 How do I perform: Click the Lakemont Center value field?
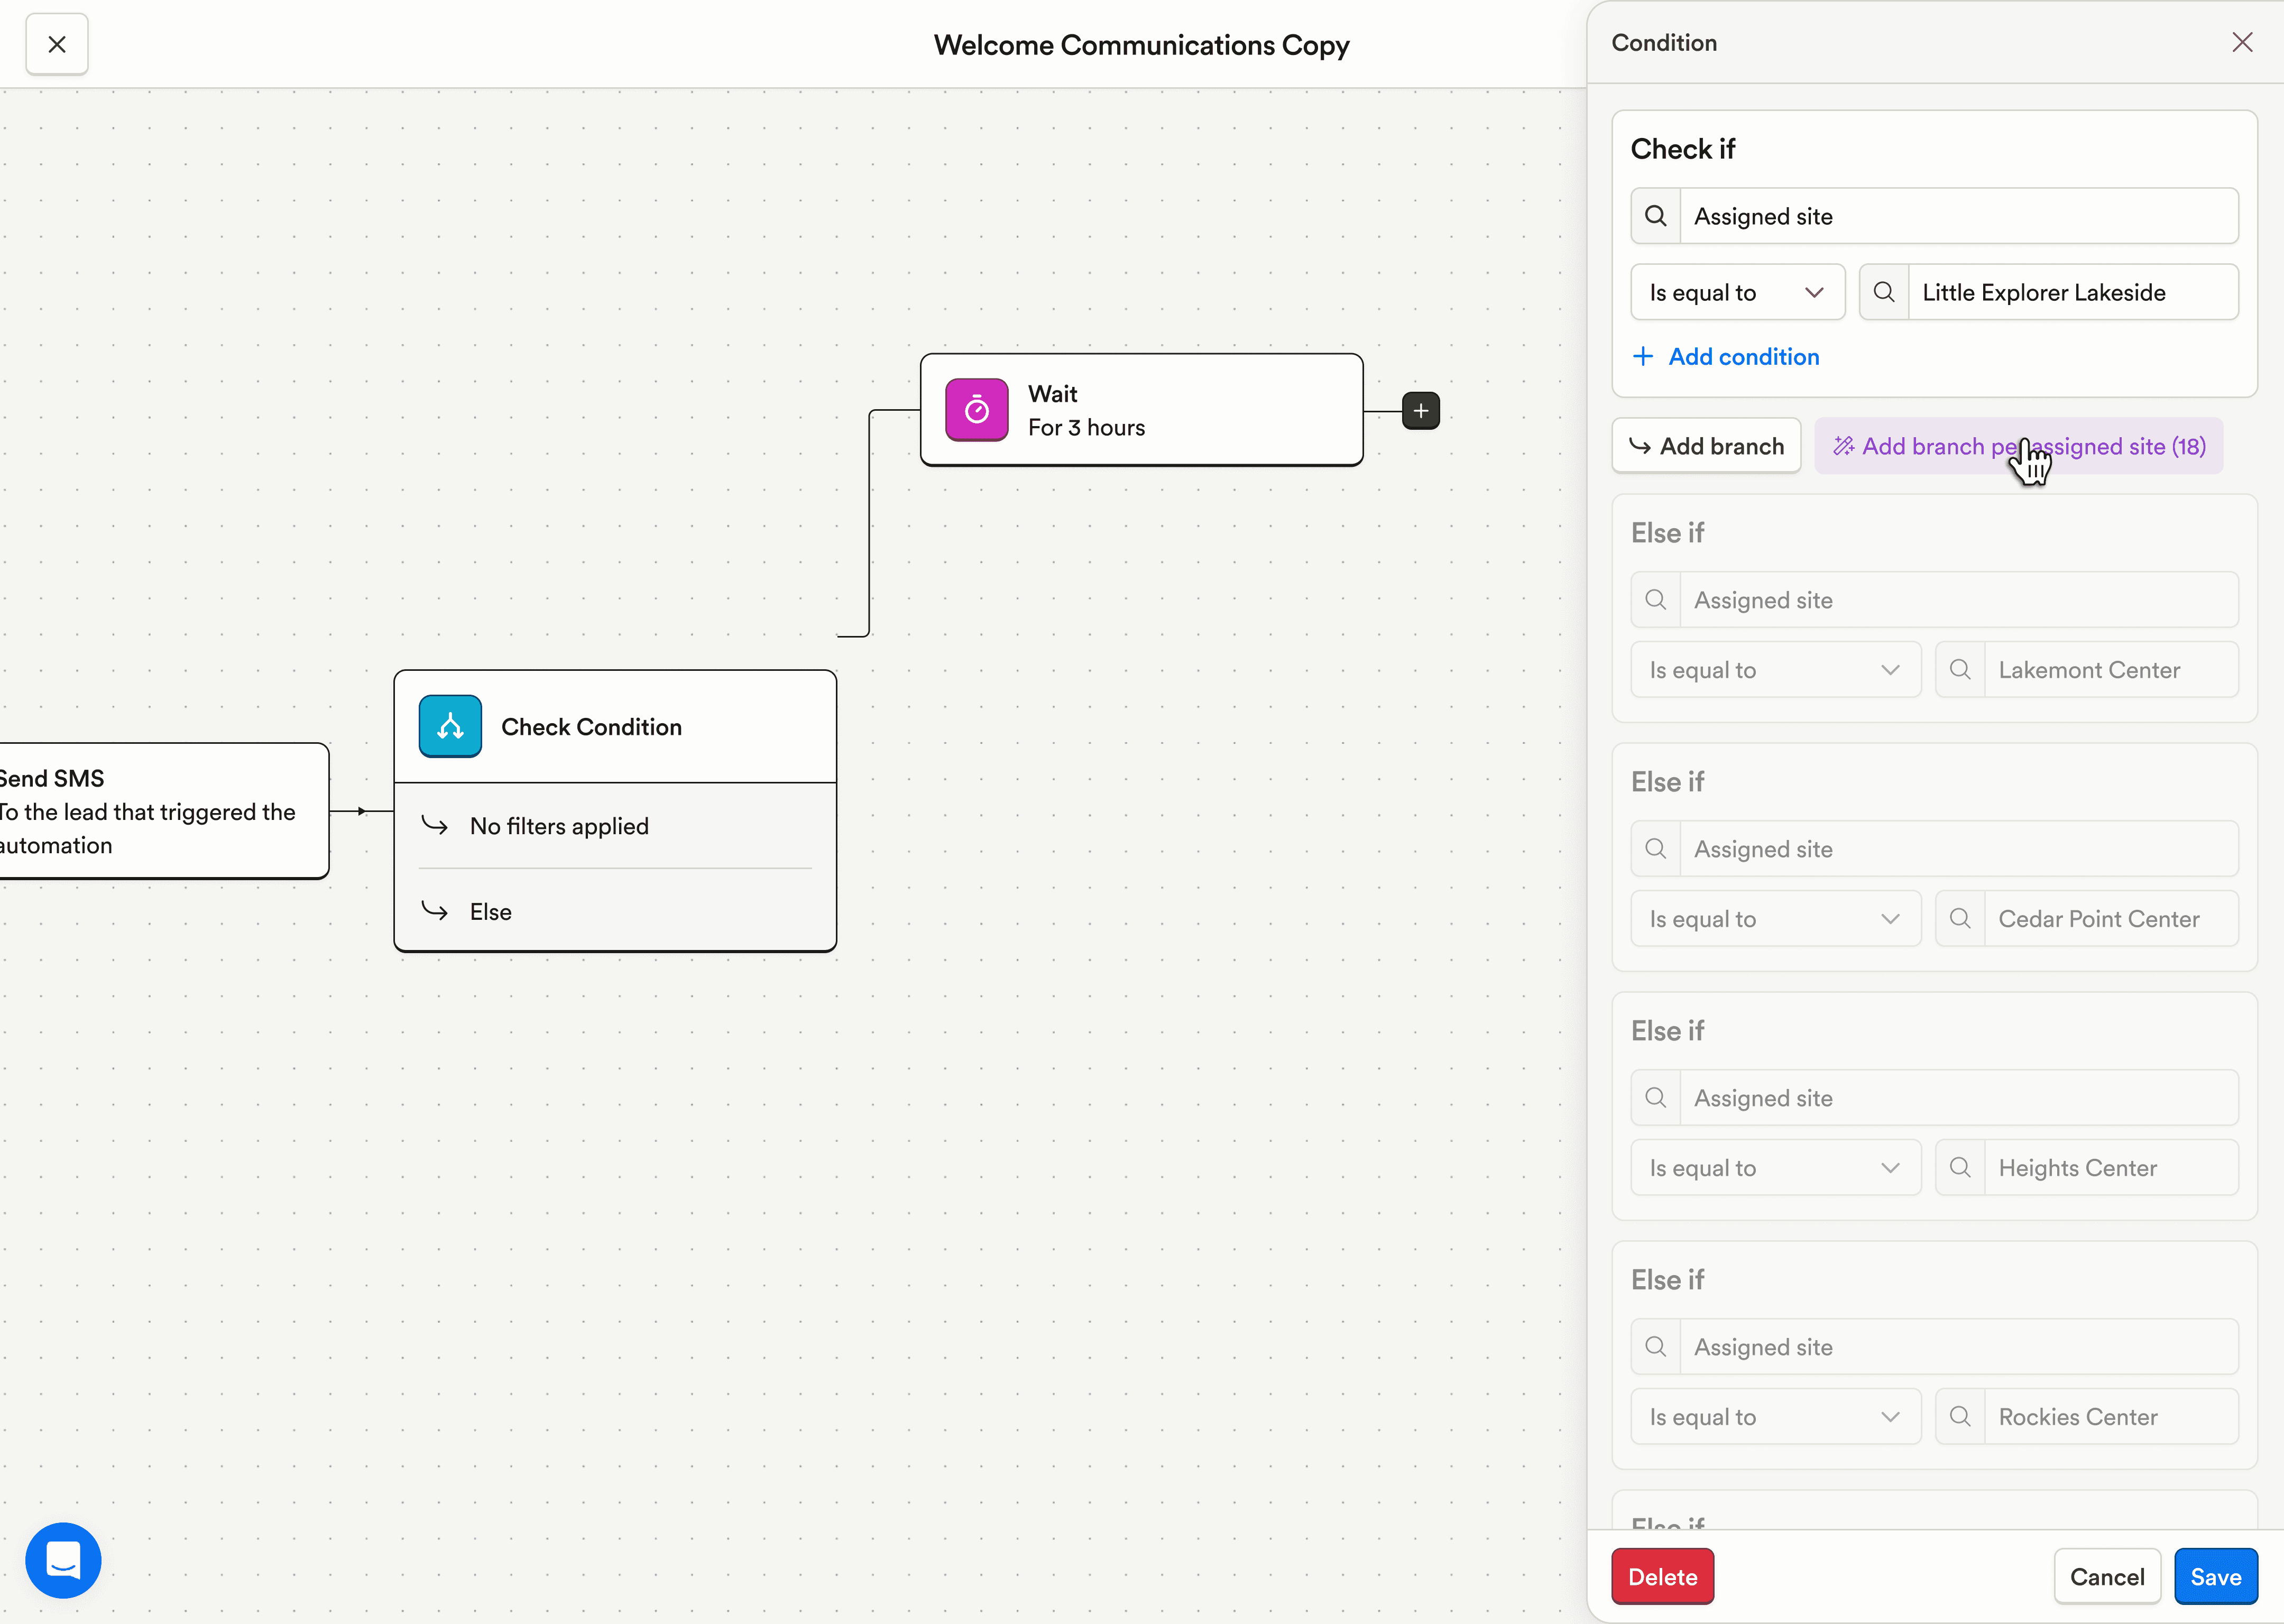click(x=2087, y=670)
